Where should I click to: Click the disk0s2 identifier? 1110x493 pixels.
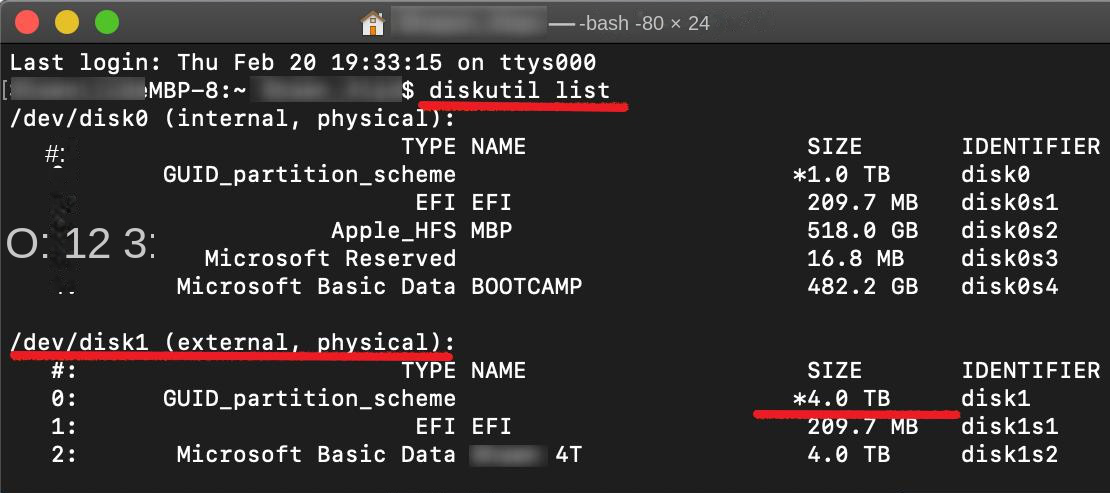[x=1010, y=231]
